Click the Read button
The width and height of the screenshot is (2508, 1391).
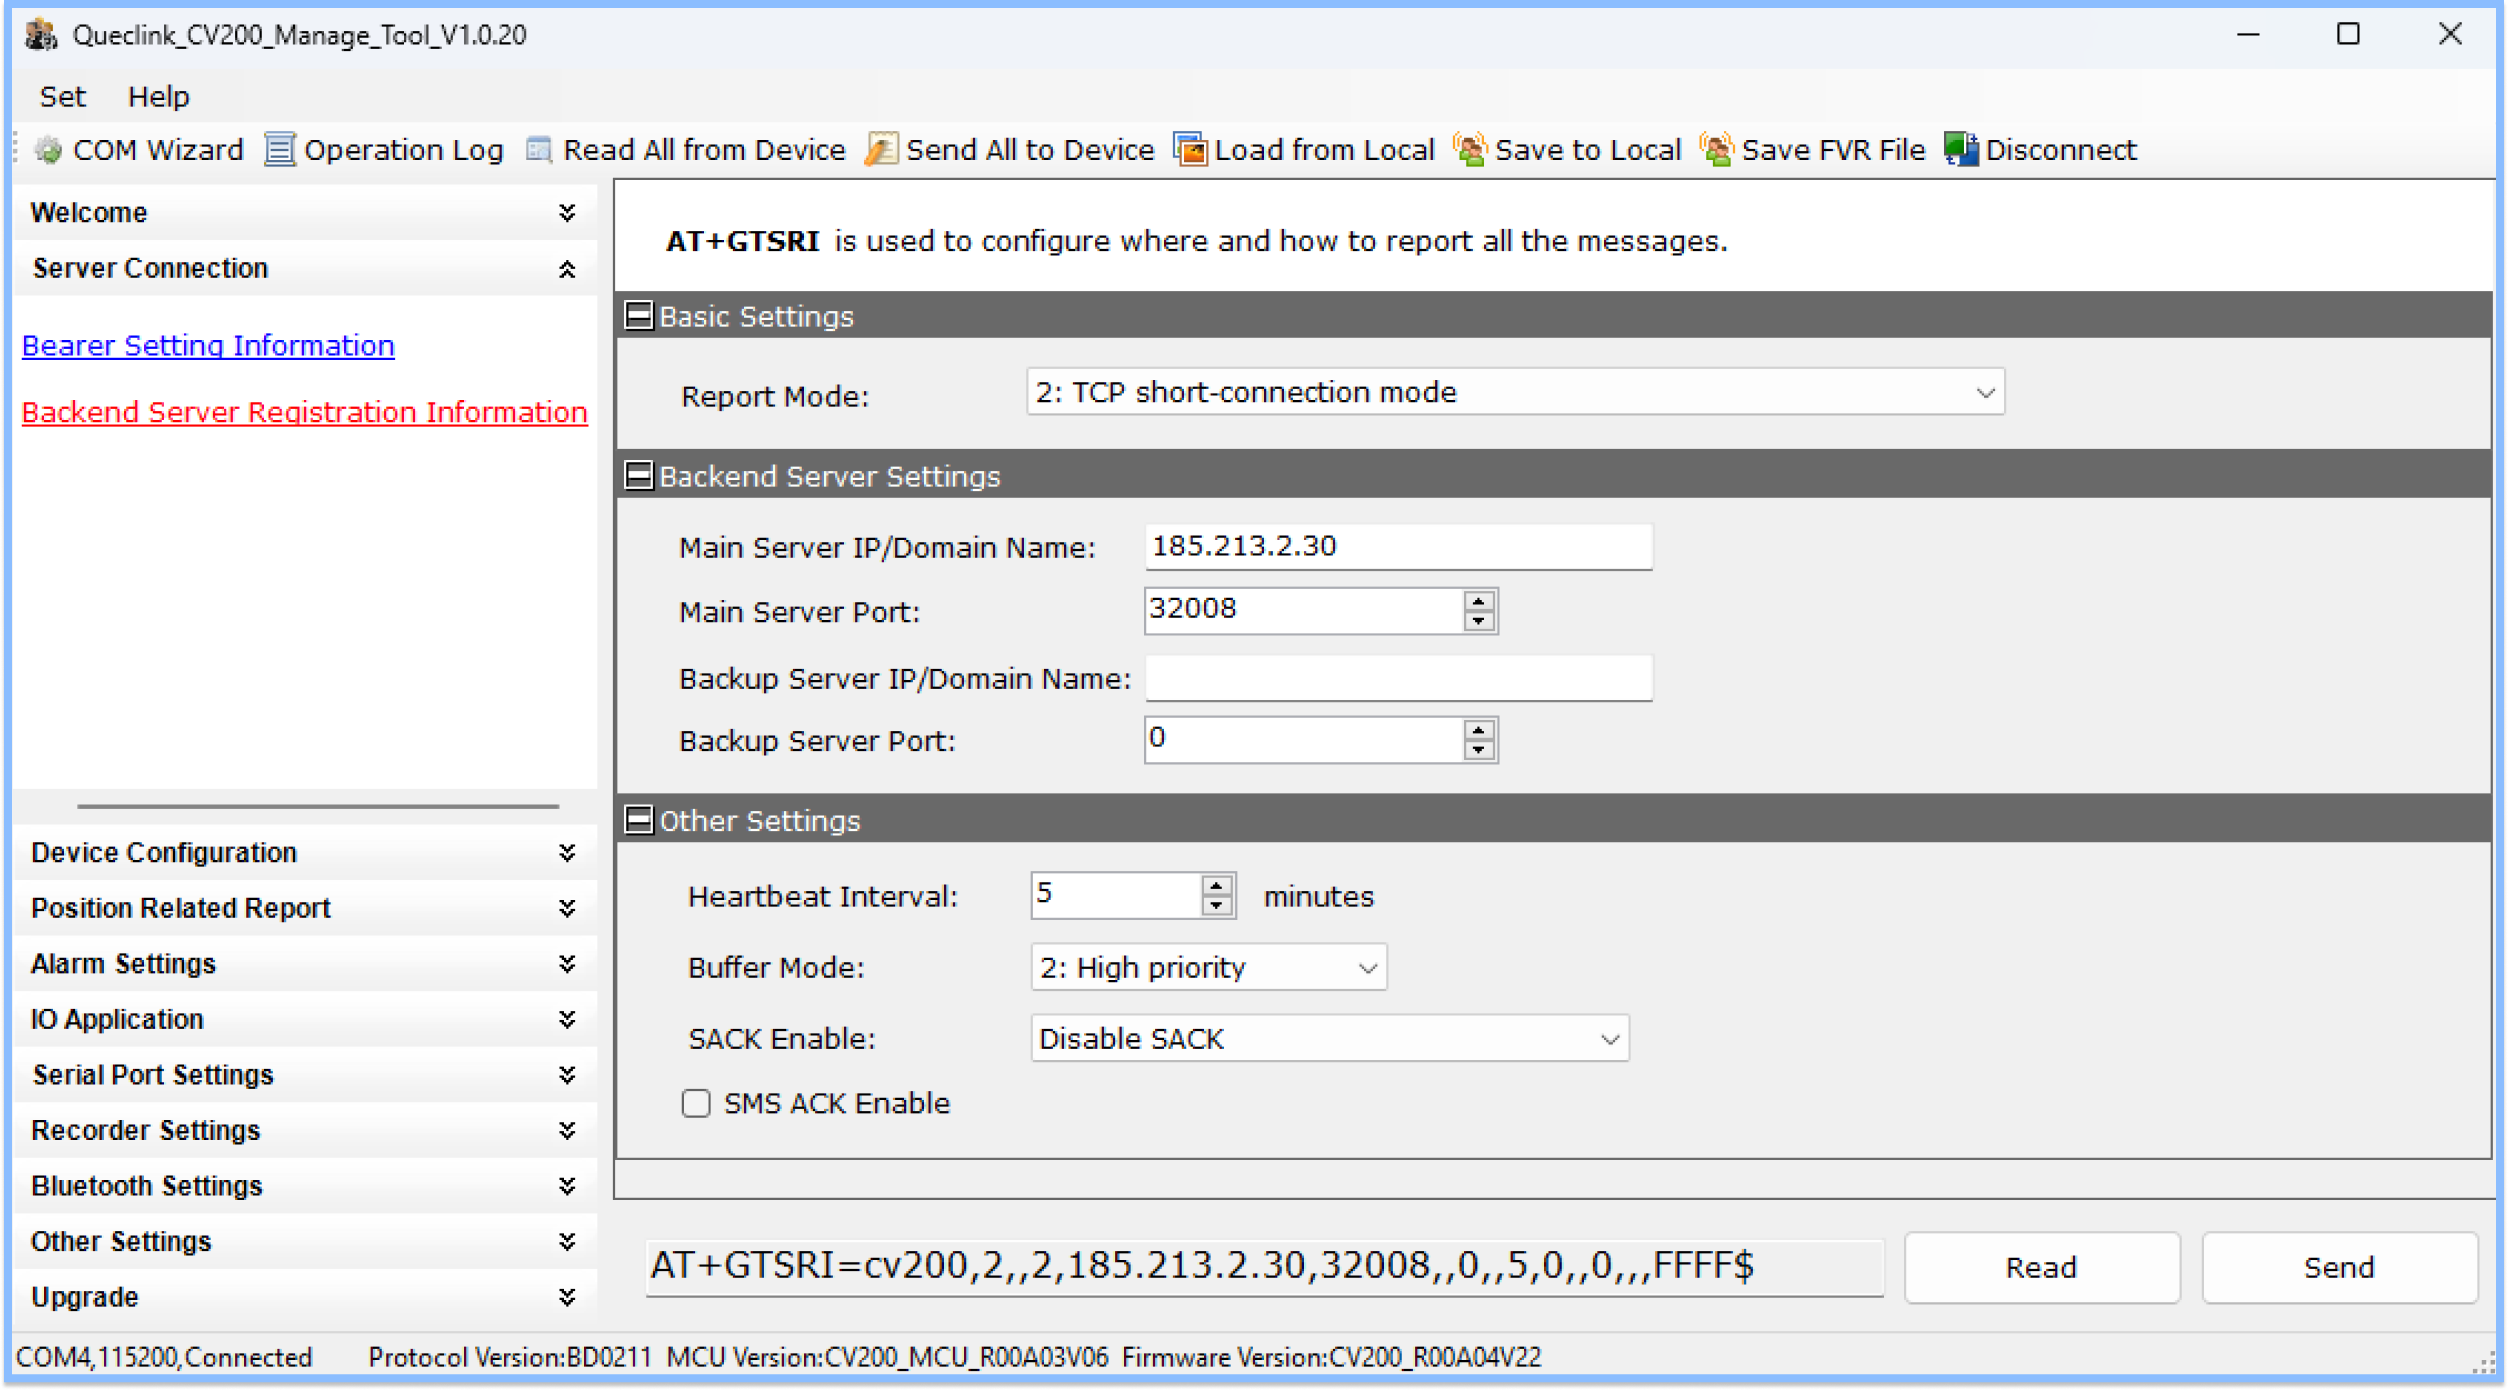tap(2041, 1267)
